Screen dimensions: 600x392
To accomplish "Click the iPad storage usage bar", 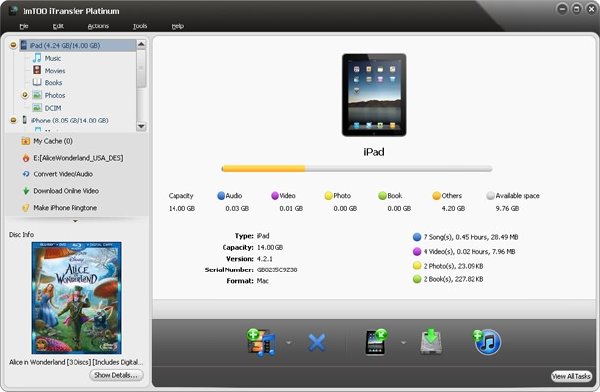I will click(x=357, y=168).
